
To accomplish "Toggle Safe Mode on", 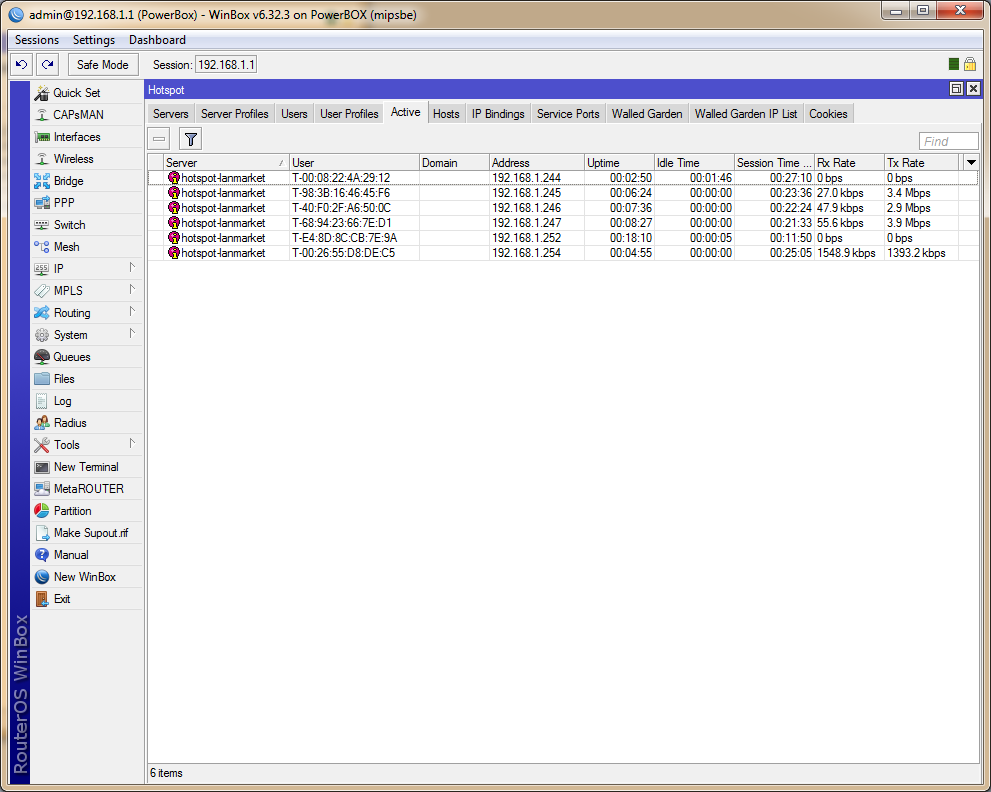I will (x=103, y=65).
